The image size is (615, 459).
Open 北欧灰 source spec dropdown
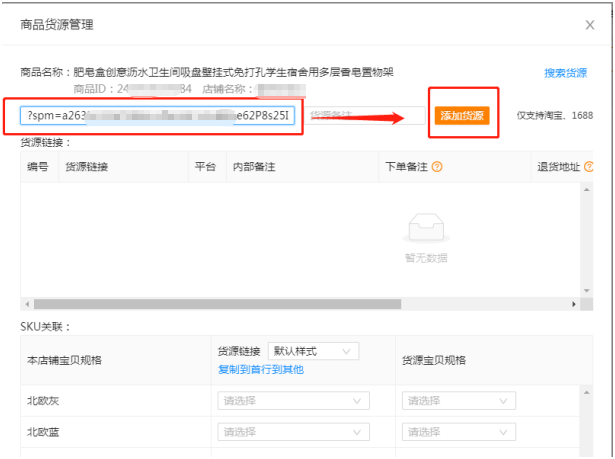[459, 401]
